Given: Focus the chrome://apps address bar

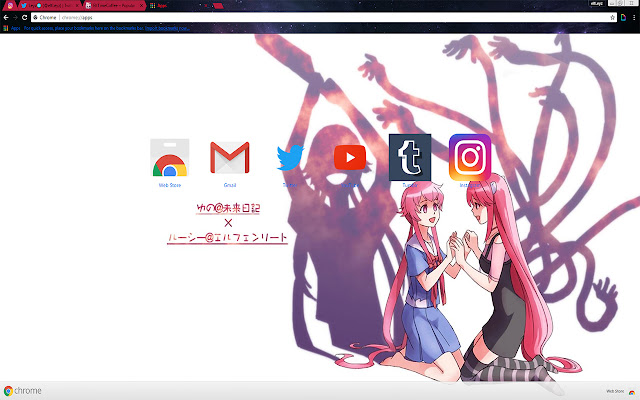Looking at the screenshot, I should click(x=322, y=18).
